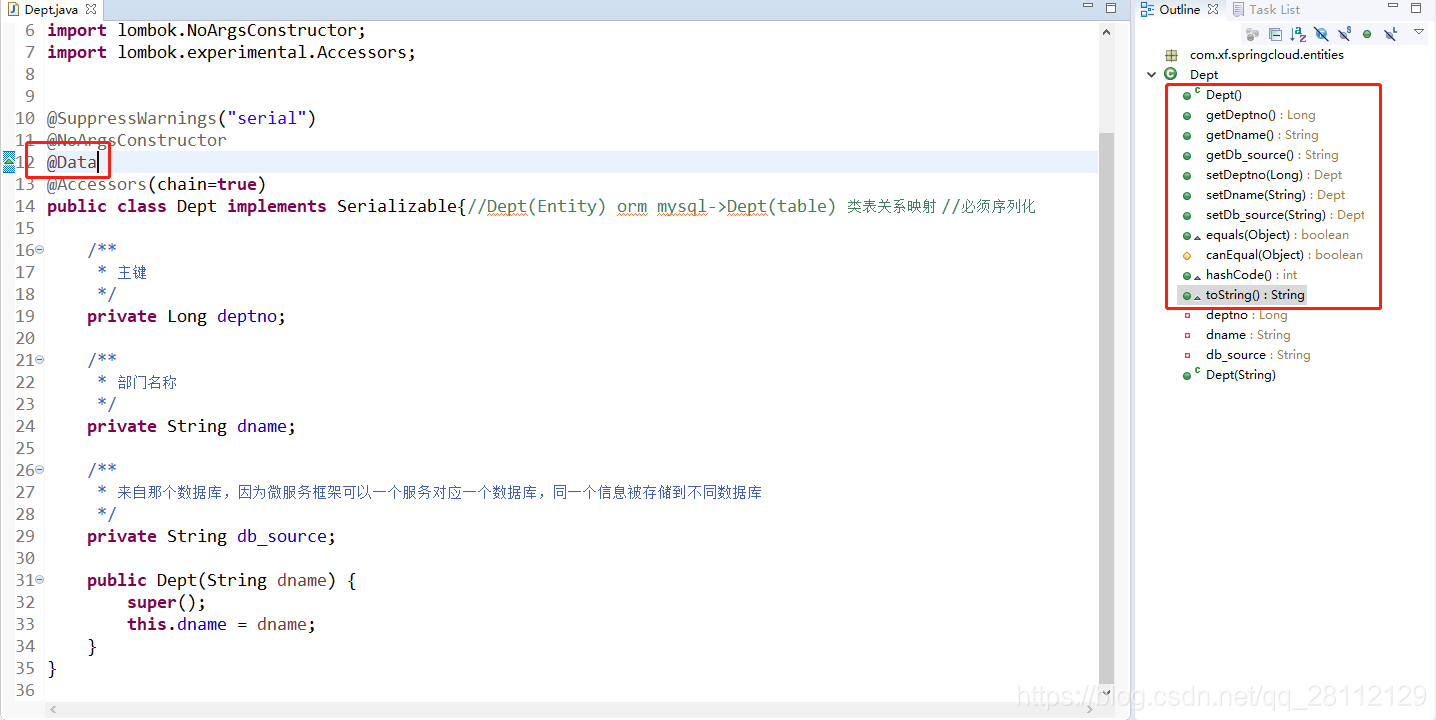Click the yellow protected icon of canEqual(Object)
This screenshot has width=1436, height=720.
tap(1187, 256)
